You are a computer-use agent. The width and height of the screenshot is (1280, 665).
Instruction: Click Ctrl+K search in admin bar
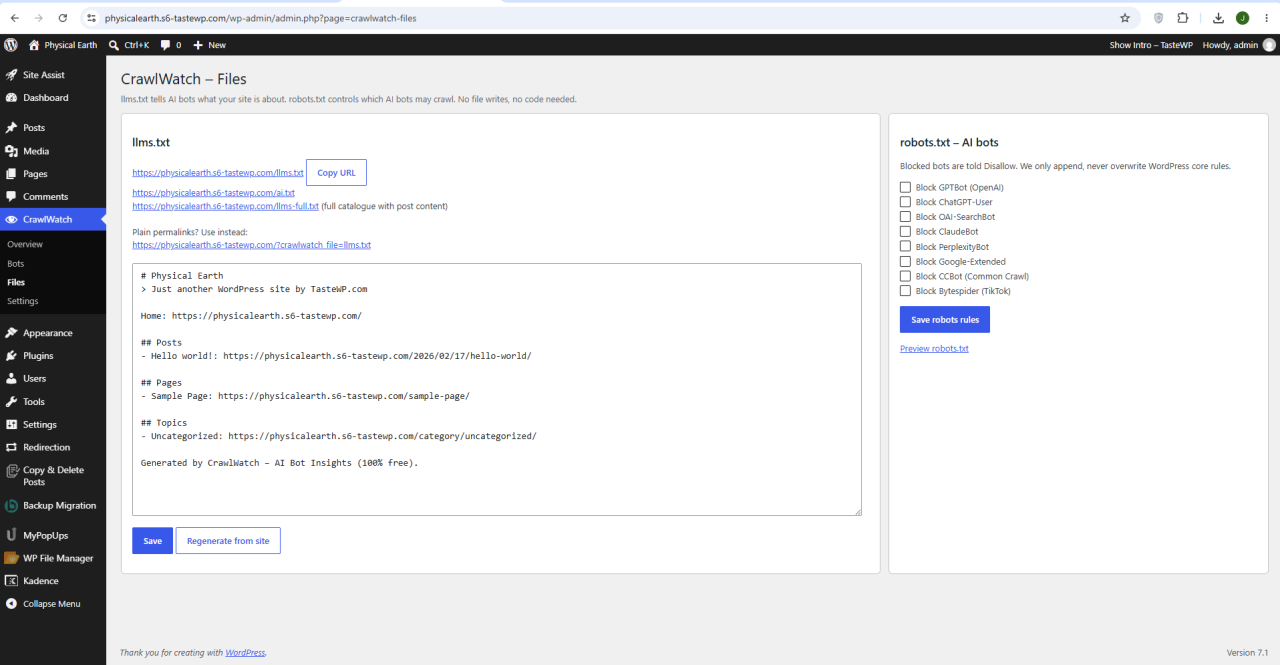128,45
